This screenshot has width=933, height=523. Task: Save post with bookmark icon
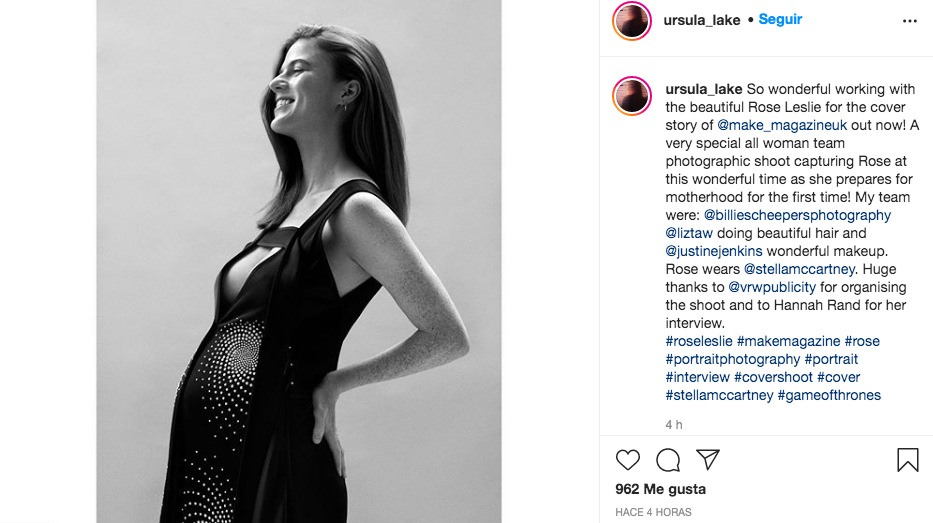(x=907, y=460)
